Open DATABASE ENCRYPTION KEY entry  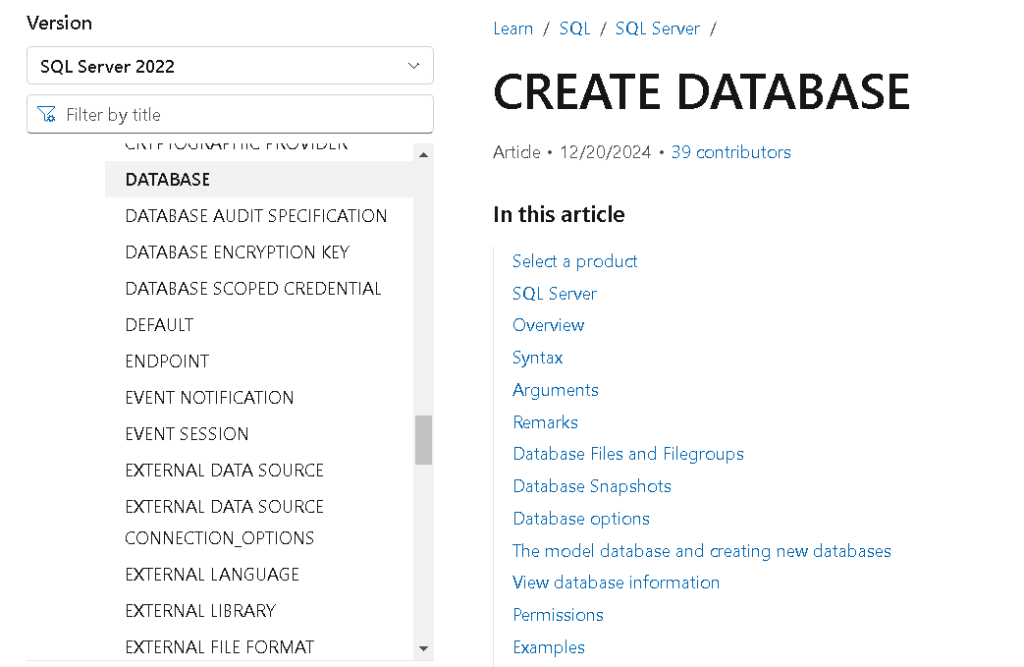[x=237, y=252]
